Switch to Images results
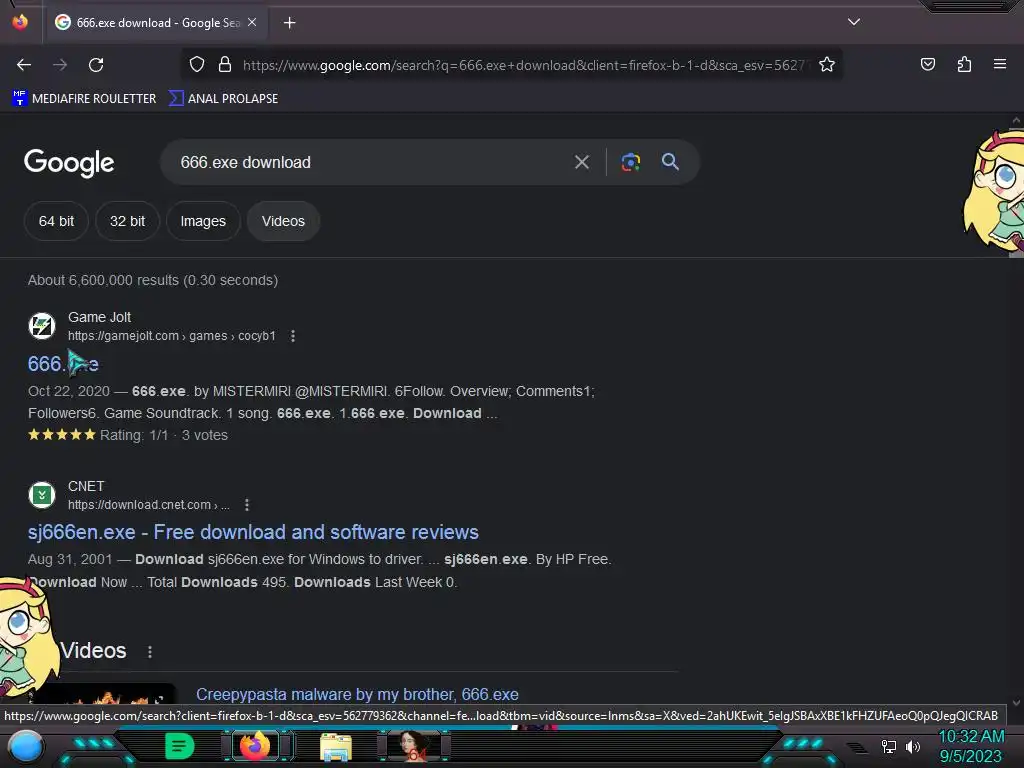This screenshot has width=1024, height=768. click(x=203, y=221)
